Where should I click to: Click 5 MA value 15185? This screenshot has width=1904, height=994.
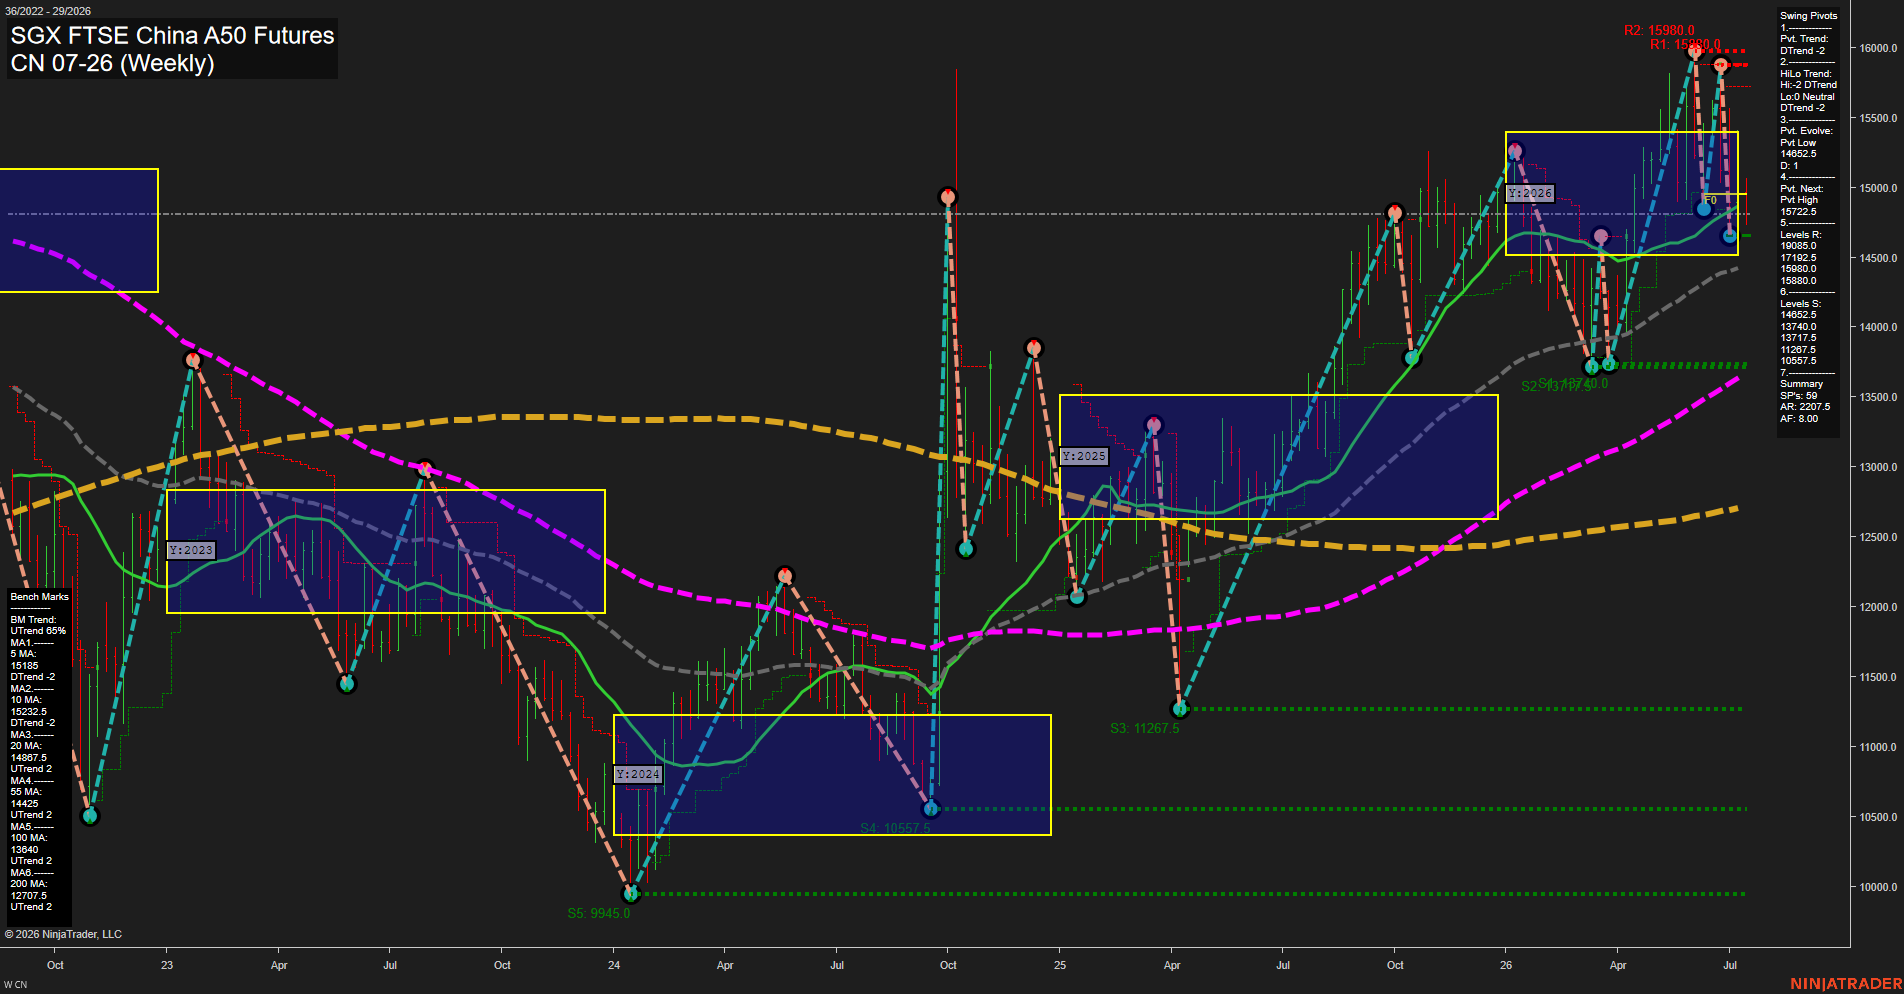click(x=24, y=665)
